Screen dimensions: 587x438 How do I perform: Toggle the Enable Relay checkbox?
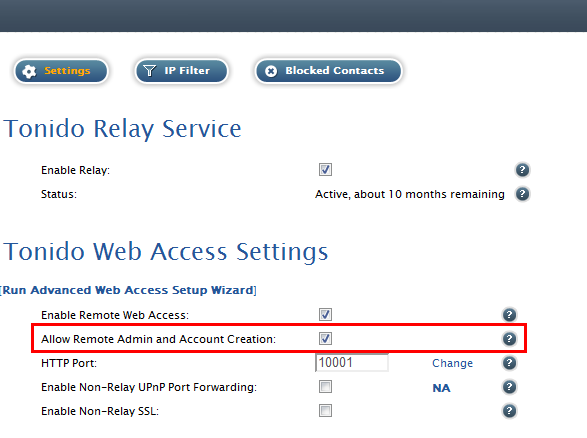(325, 170)
